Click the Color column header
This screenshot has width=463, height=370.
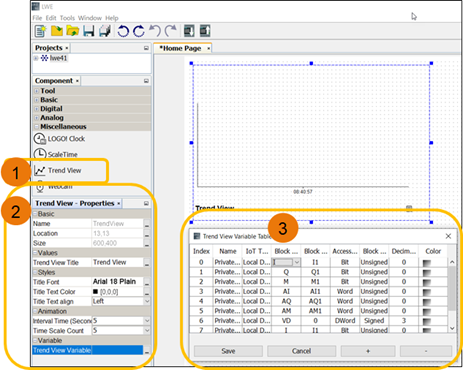433,251
